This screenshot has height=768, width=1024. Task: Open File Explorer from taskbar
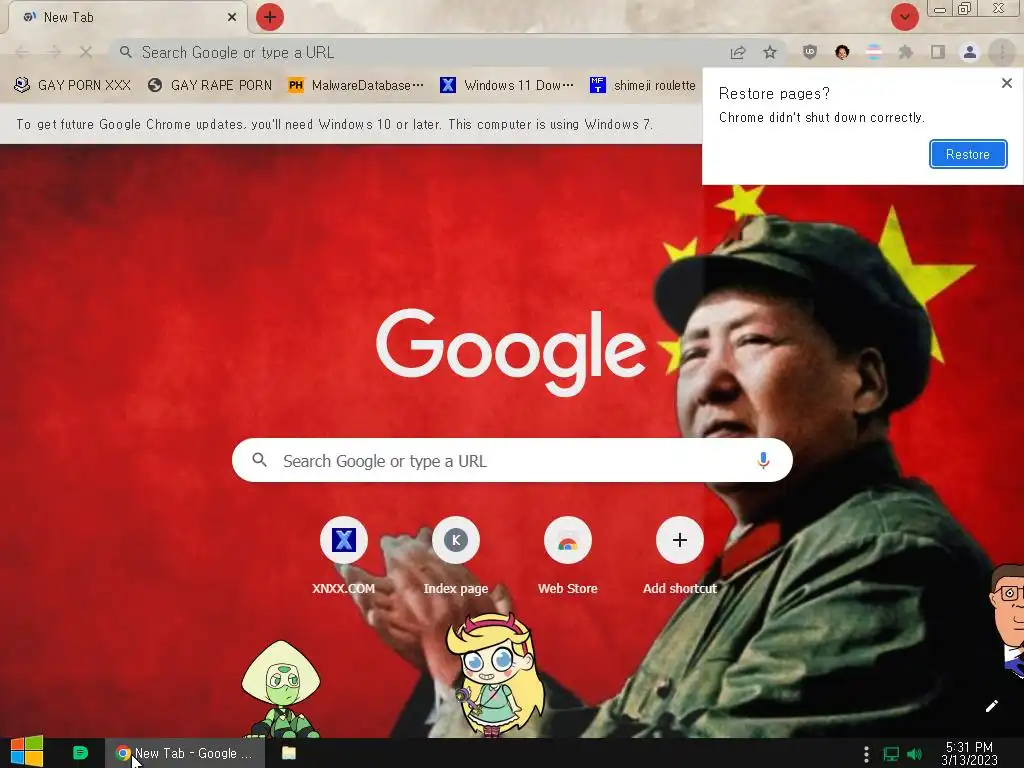pyautogui.click(x=289, y=753)
